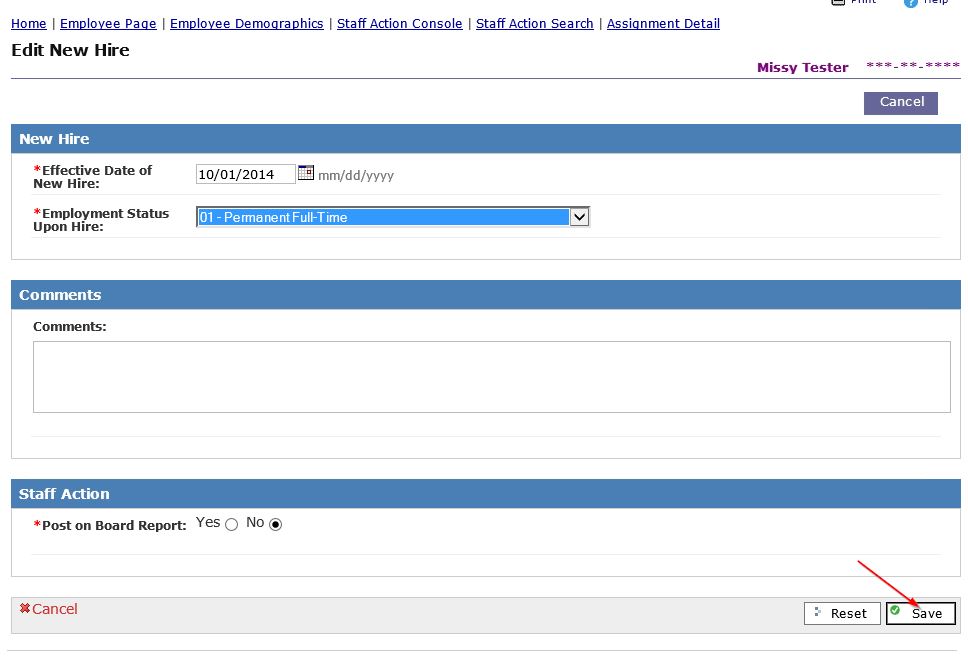Go to the Home link
This screenshot has height=657, width=968.
click(x=29, y=24)
